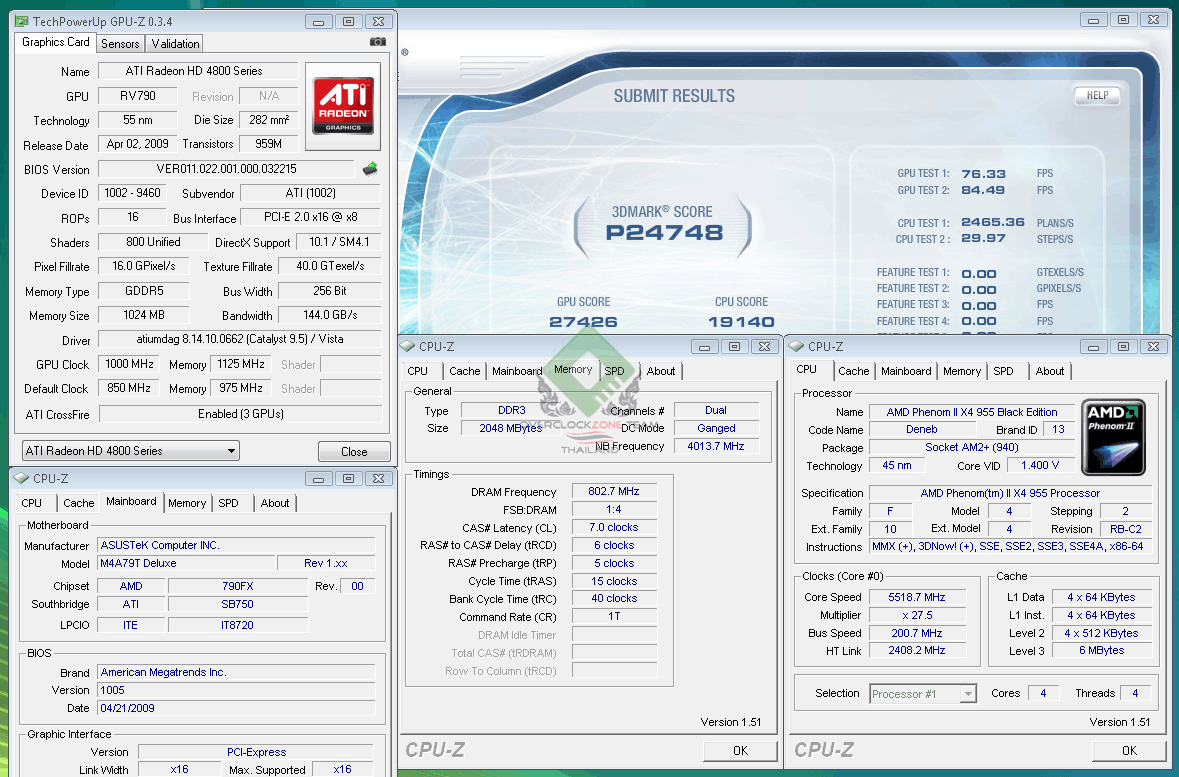
Task: Click the AMD Phenom II X4 955 Black Edition name
Action: (x=971, y=412)
